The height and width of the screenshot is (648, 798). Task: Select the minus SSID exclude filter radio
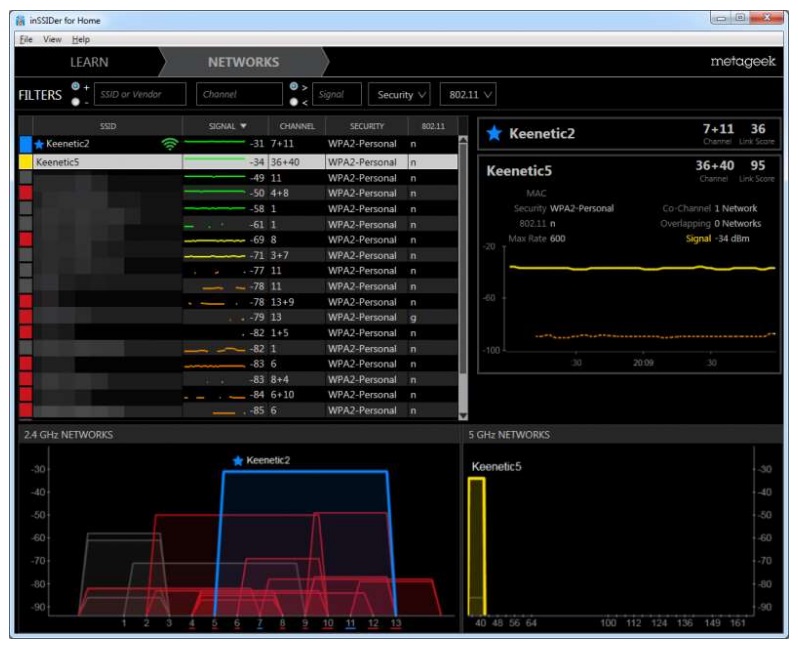(75, 102)
